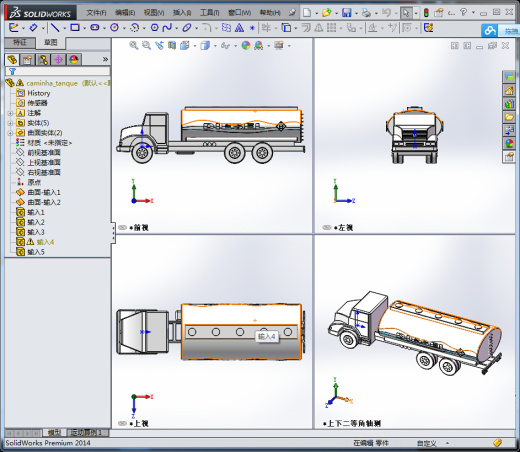Image resolution: width=520 pixels, height=452 pixels.
Task: Click the Edit Appearance color ball
Action: pyautogui.click(x=246, y=46)
